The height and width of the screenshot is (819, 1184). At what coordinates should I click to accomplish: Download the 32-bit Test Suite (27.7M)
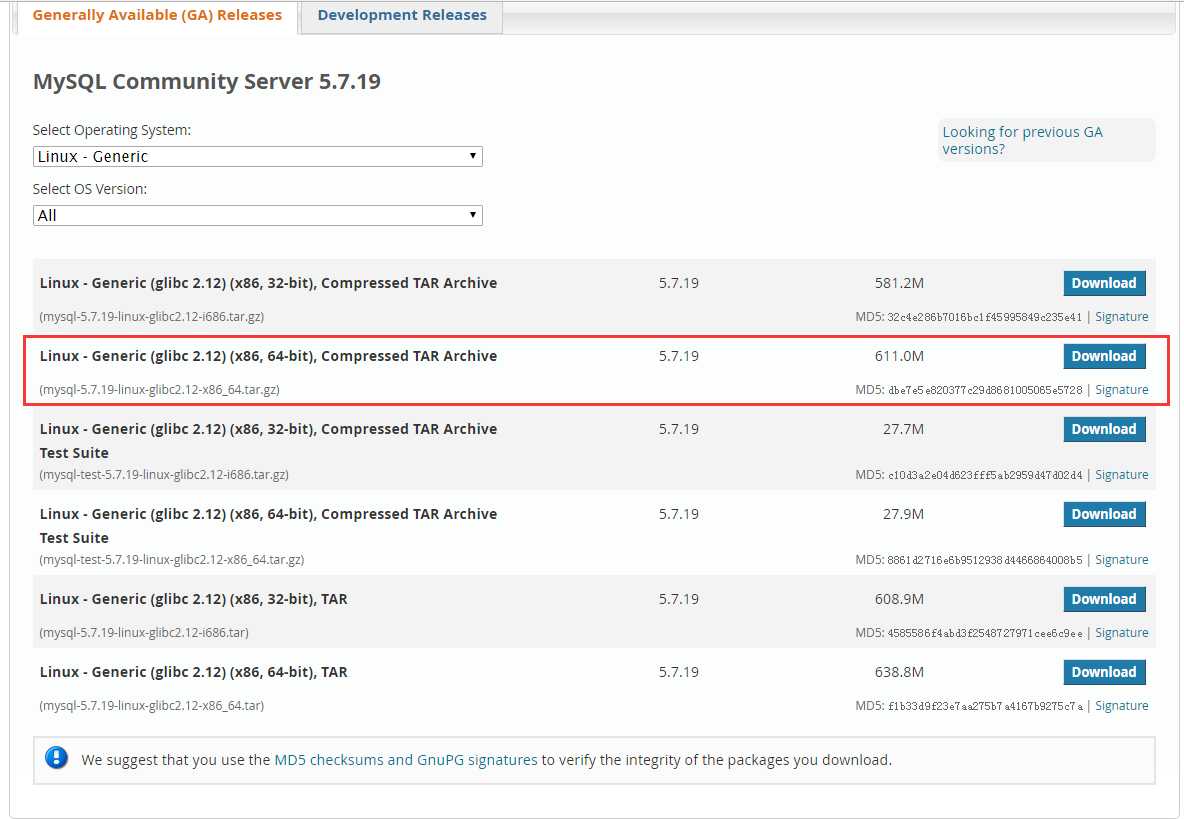1104,430
